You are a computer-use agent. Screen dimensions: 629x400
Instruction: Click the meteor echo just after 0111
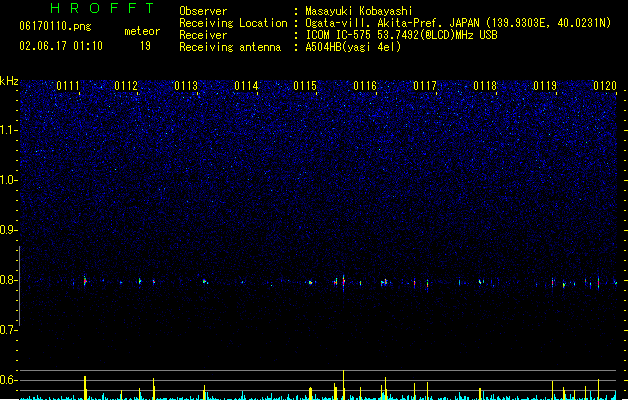click(x=85, y=281)
